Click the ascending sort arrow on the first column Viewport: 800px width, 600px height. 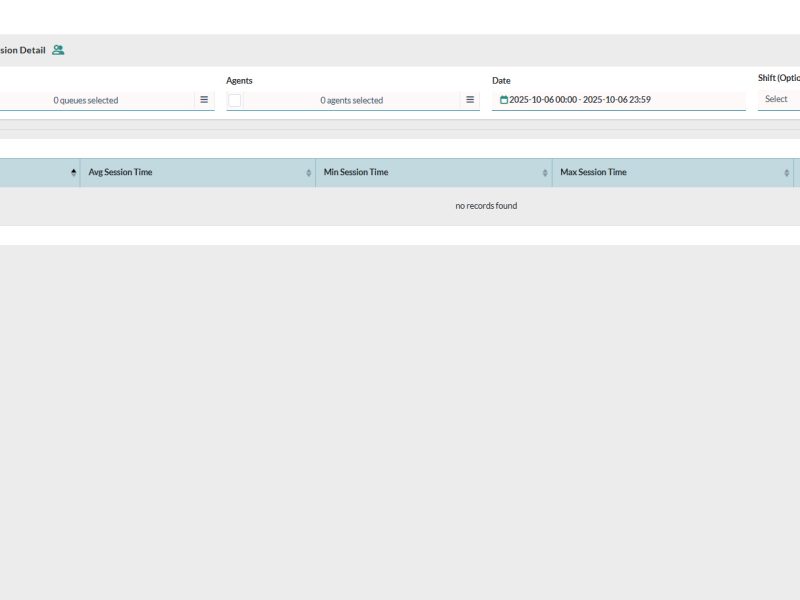click(73, 171)
